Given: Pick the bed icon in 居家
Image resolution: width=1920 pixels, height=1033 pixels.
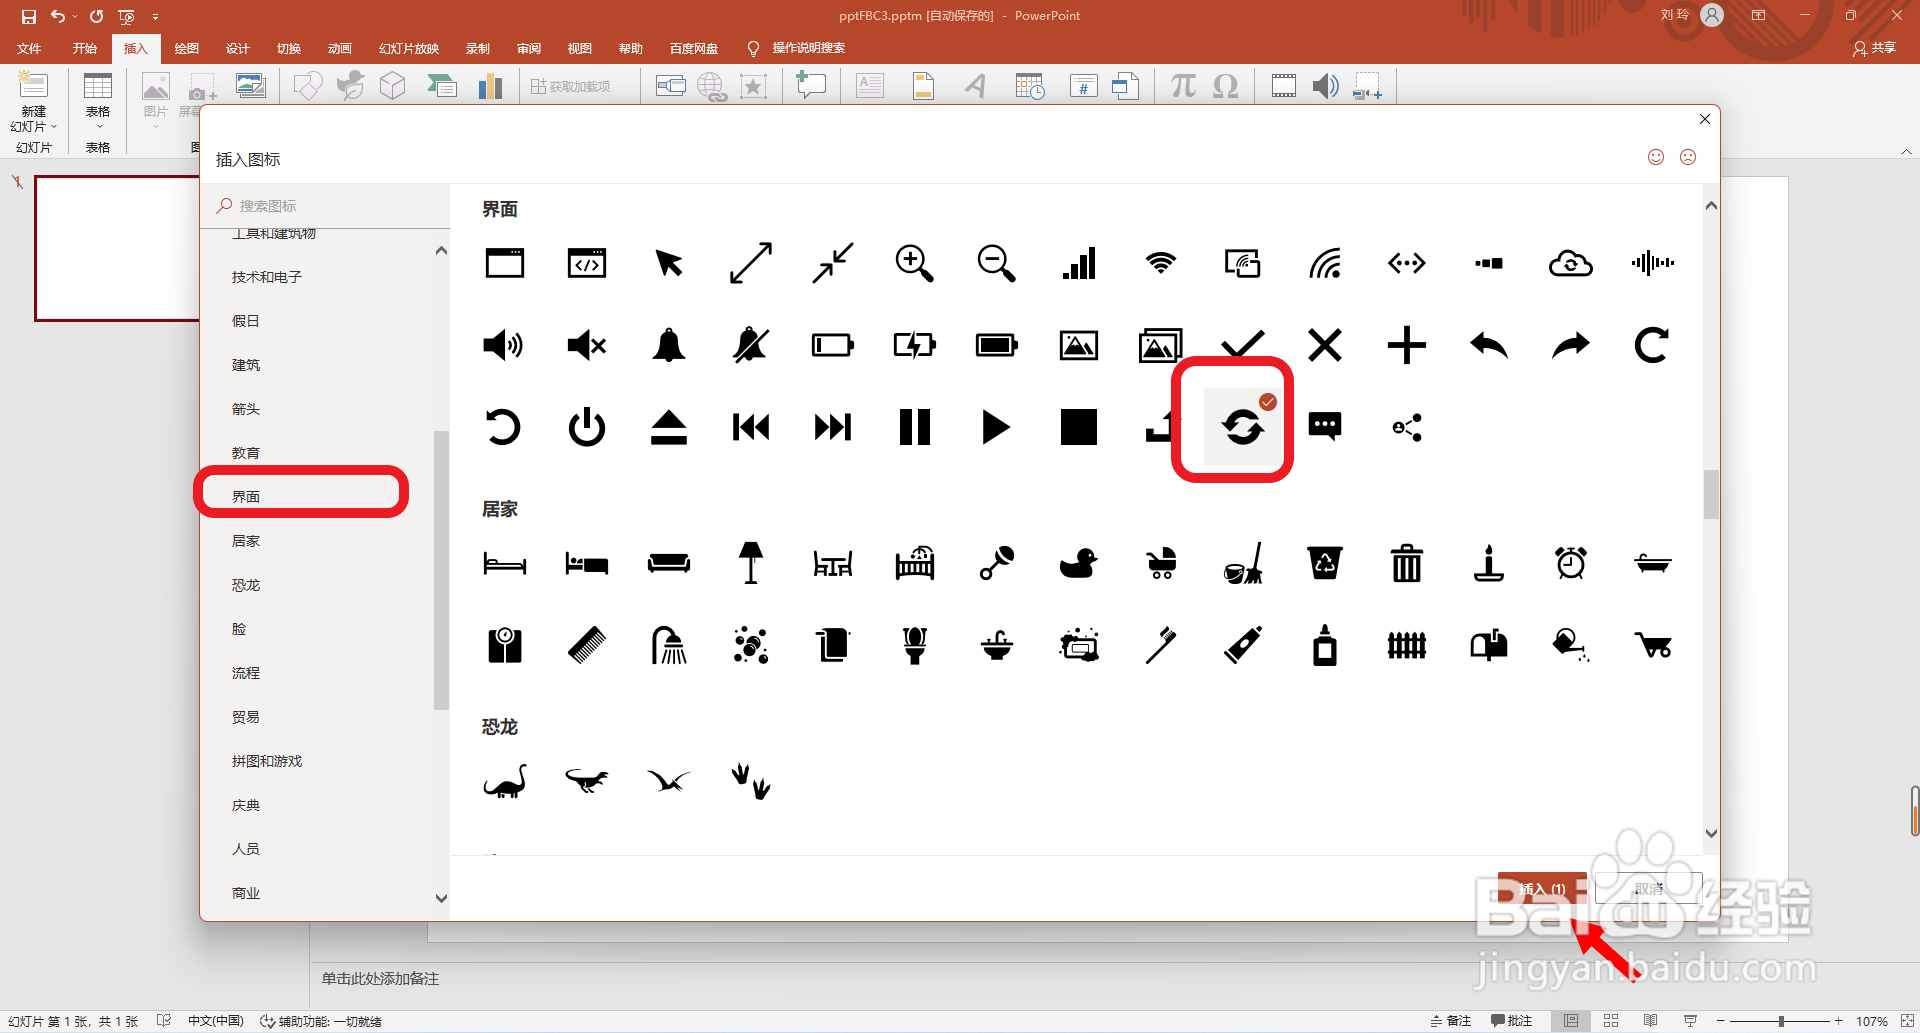Looking at the screenshot, I should 505,564.
